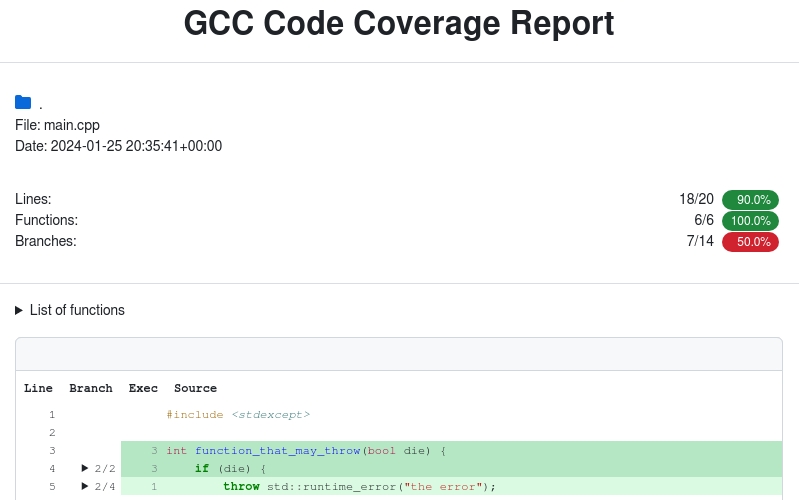The image size is (800, 500).
Task: Click the #include <stdexcept> source line
Action: pos(238,415)
